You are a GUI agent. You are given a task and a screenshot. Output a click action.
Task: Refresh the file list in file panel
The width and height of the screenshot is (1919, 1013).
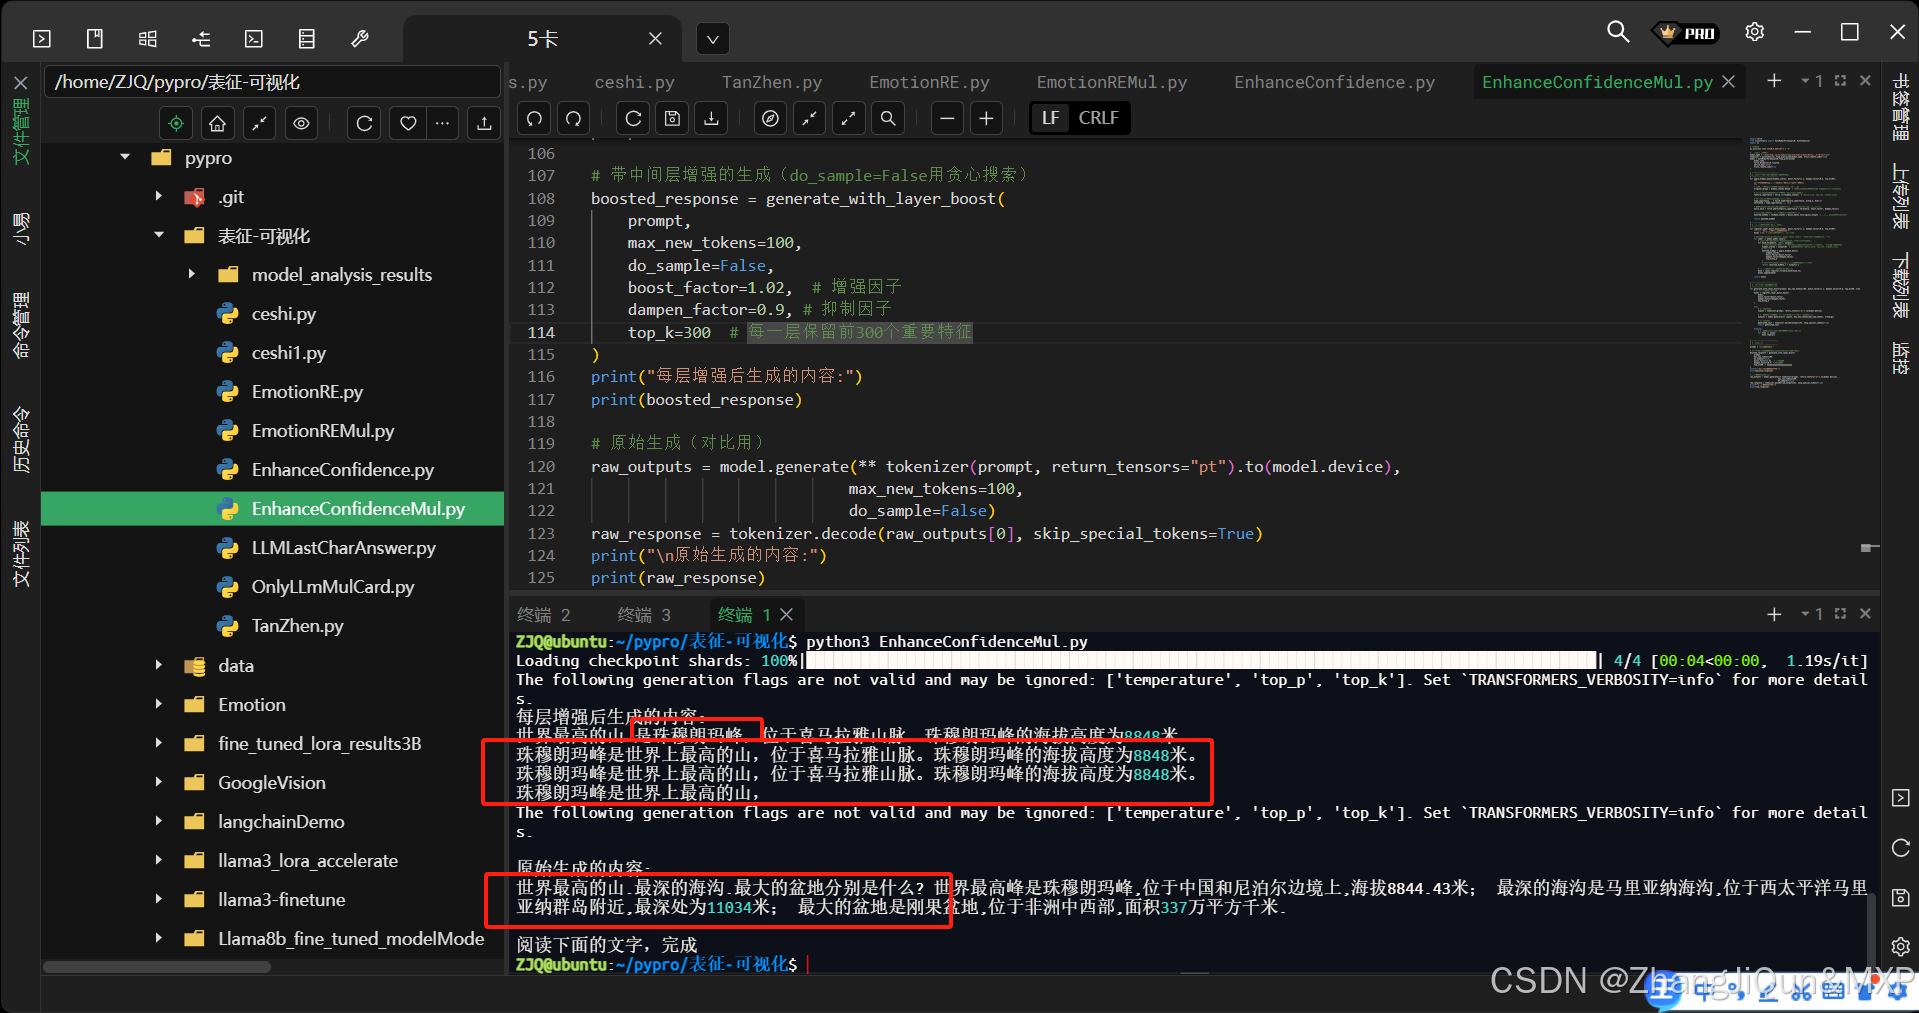(x=364, y=123)
